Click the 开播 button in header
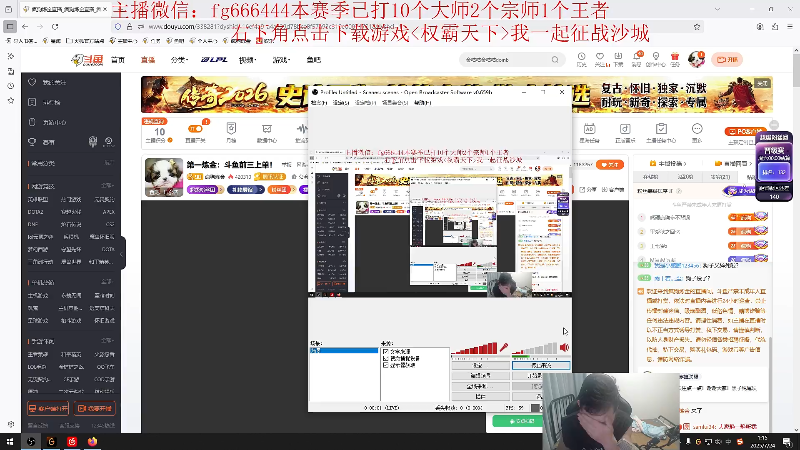Viewport: 800px width, 450px height. [x=727, y=60]
